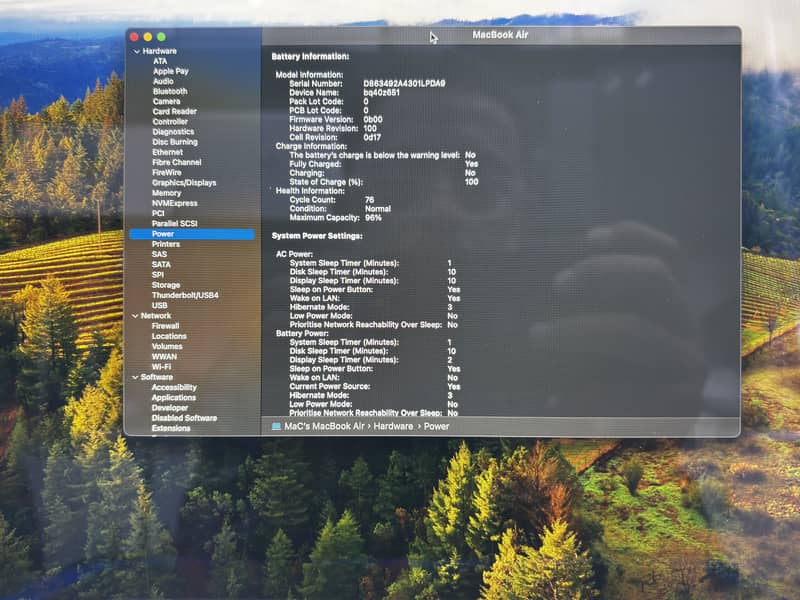This screenshot has height=600, width=800.
Task: Select the highlighted Power item
Action: coord(162,234)
